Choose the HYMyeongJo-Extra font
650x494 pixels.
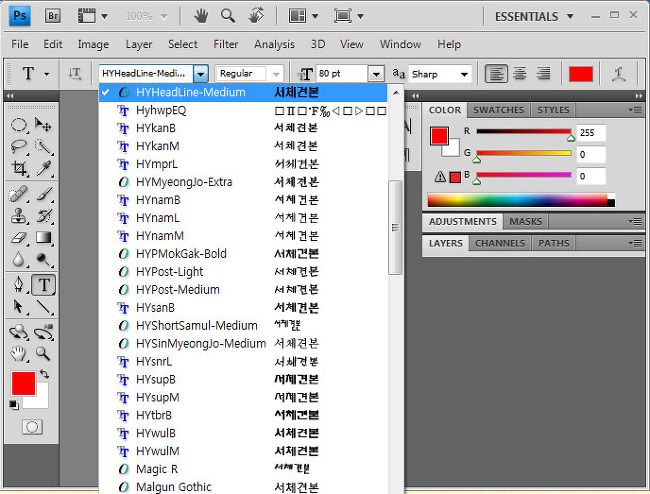pos(243,182)
